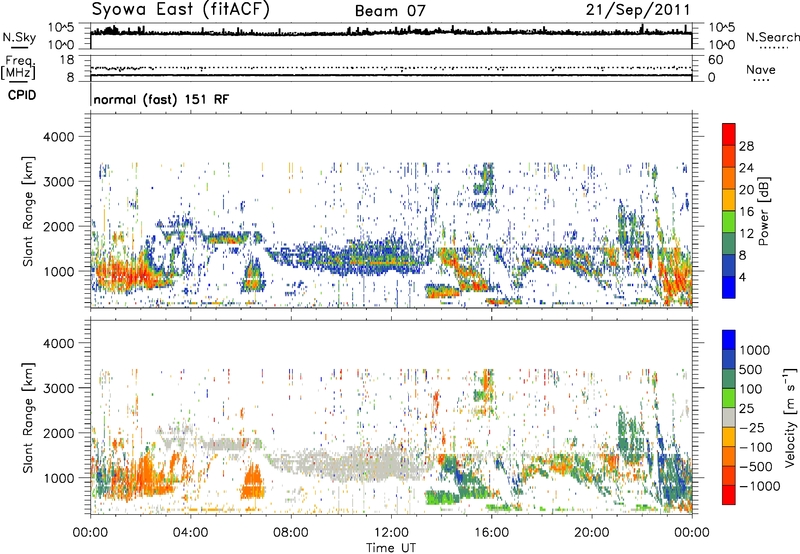The image size is (800, 554).
Task: Click 'Slant Range [km]' label of velocity panel
Action: pyautogui.click(x=28, y=417)
